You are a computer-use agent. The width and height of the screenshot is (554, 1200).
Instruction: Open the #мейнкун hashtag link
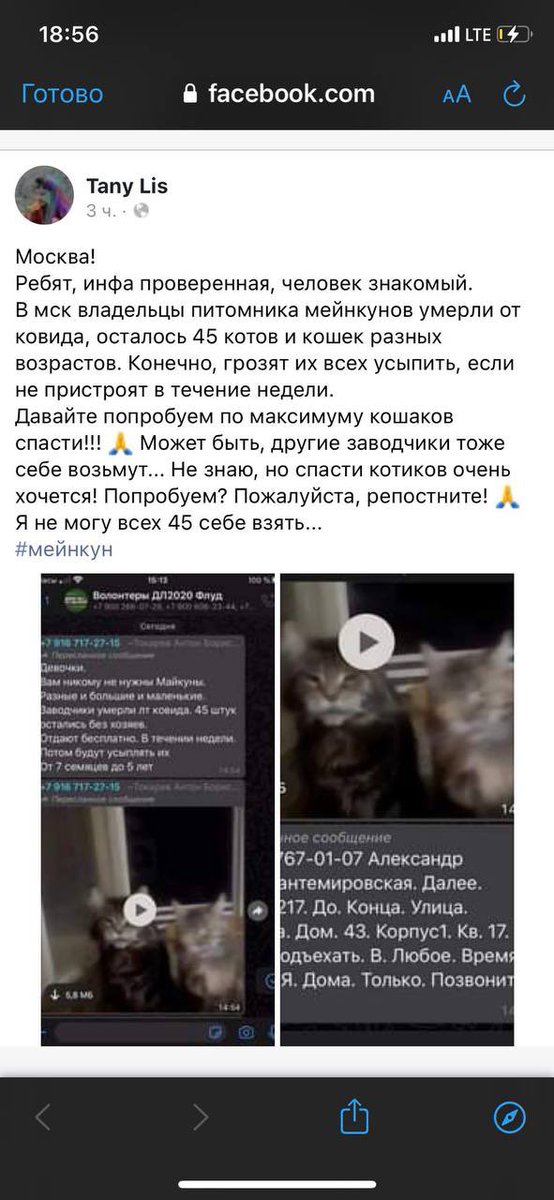click(65, 548)
